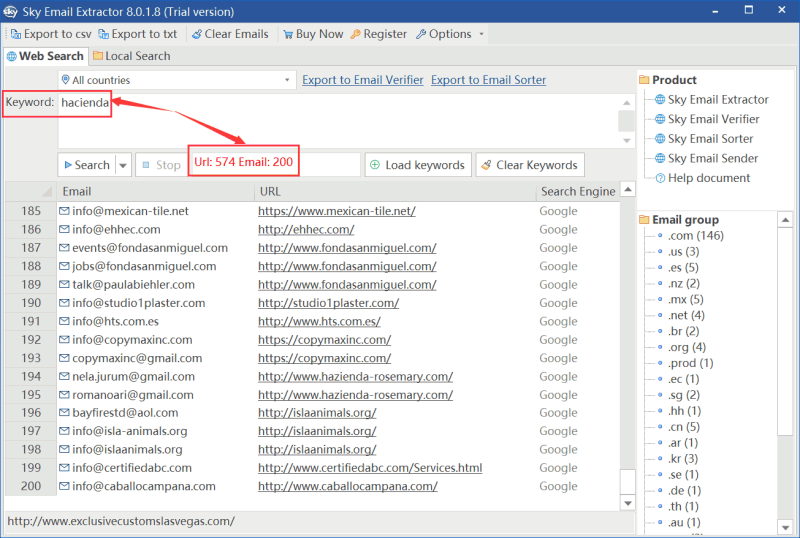
Task: Open the Search button dropdown arrow
Action: pyautogui.click(x=124, y=165)
